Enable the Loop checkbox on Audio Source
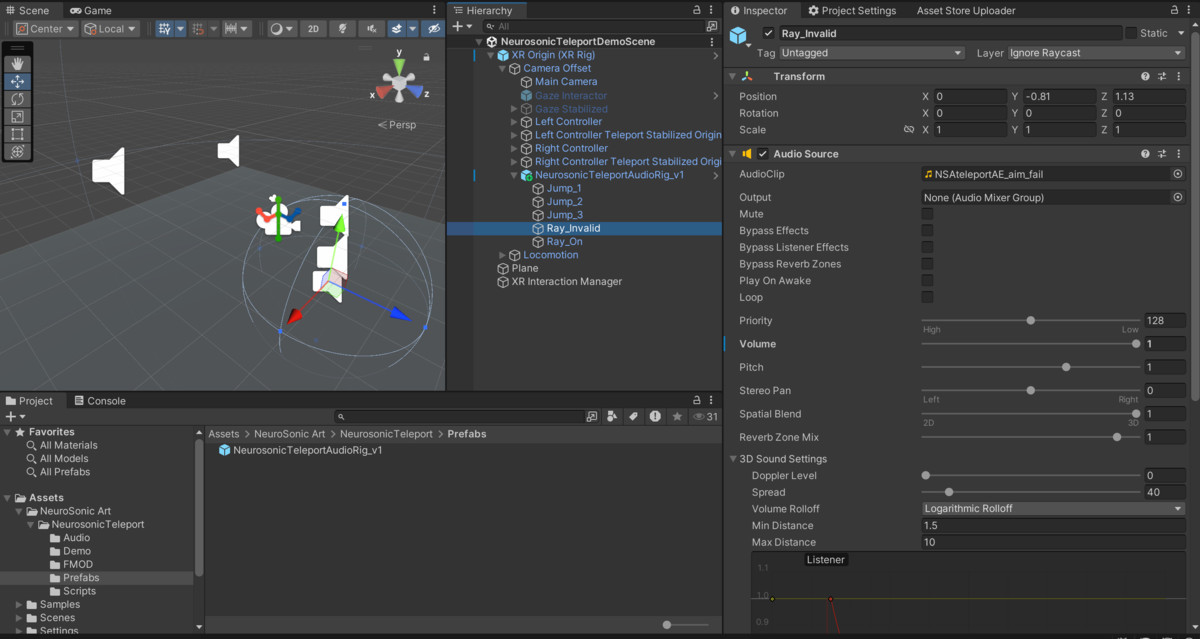This screenshot has width=1200, height=639. [x=925, y=297]
